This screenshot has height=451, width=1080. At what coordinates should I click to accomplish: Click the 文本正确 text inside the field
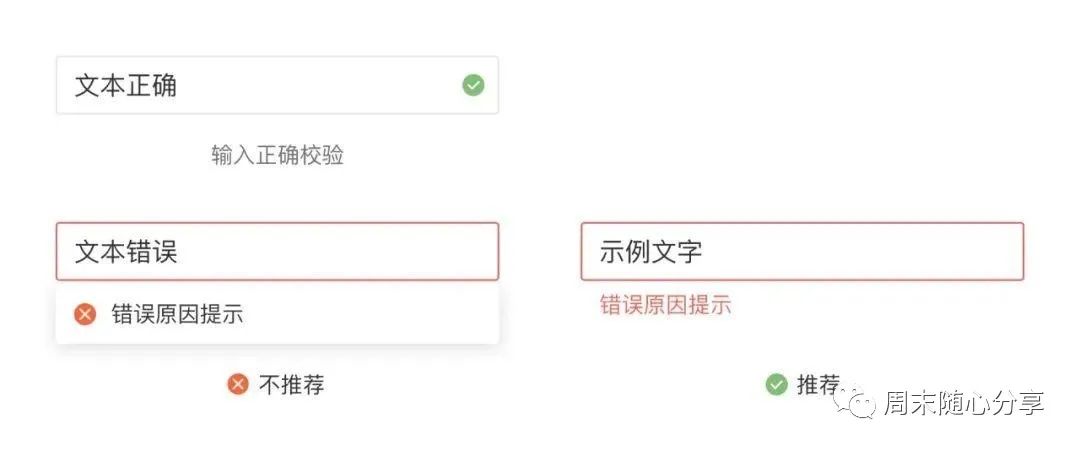click(126, 86)
